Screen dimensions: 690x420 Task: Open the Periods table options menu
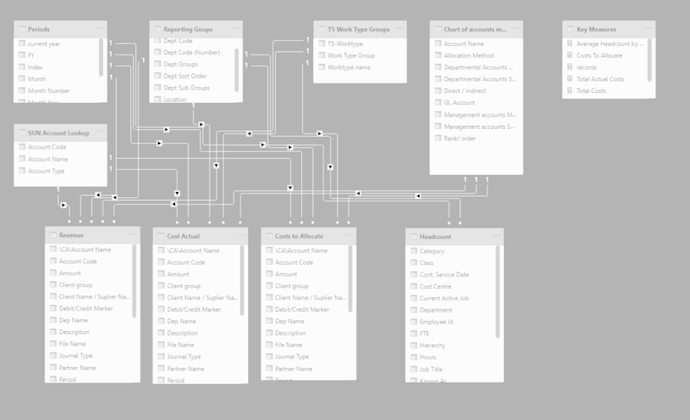[100, 28]
